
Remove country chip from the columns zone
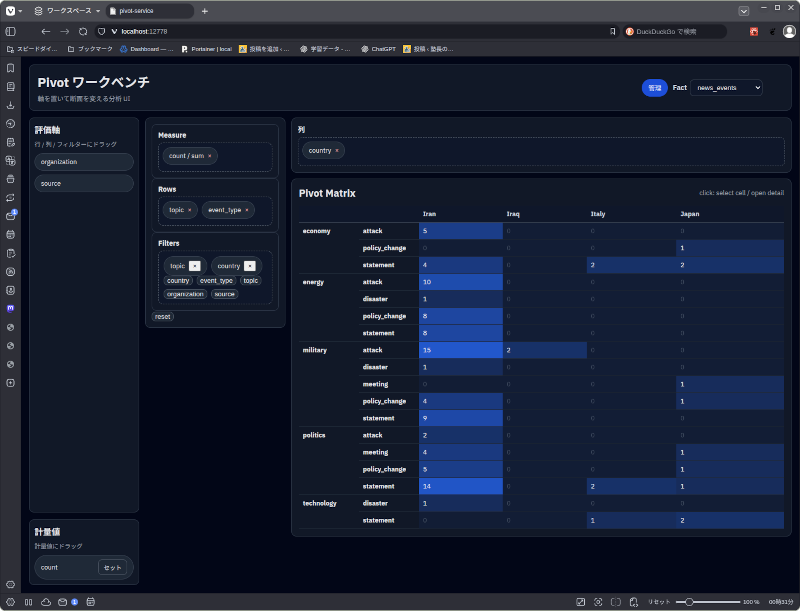pyautogui.click(x=337, y=151)
